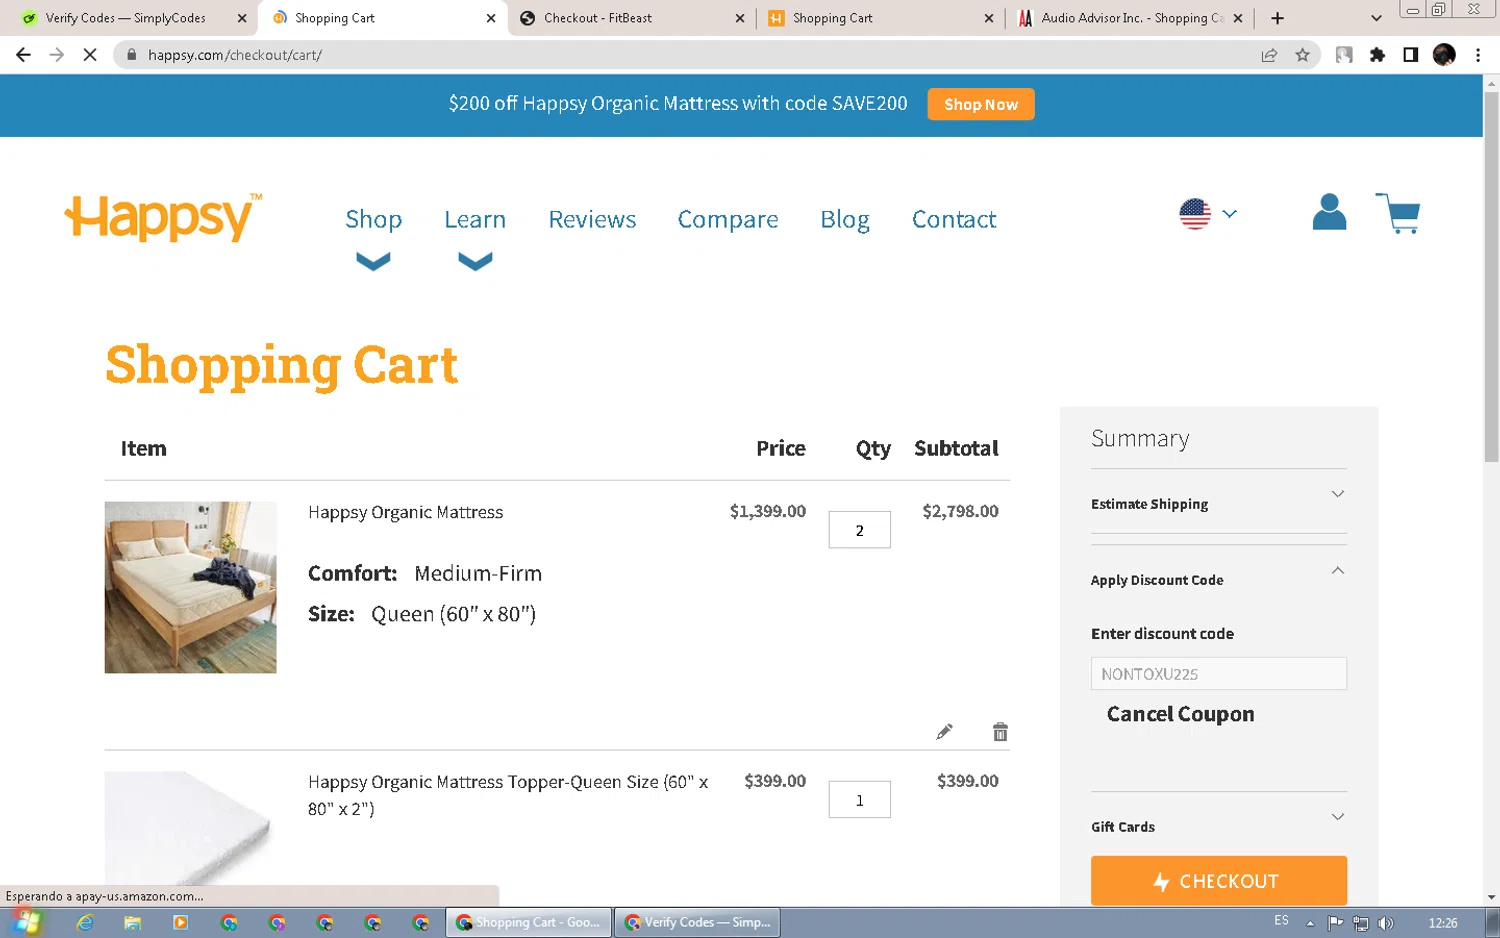Open the Shop menu
The height and width of the screenshot is (938, 1500).
(373, 219)
